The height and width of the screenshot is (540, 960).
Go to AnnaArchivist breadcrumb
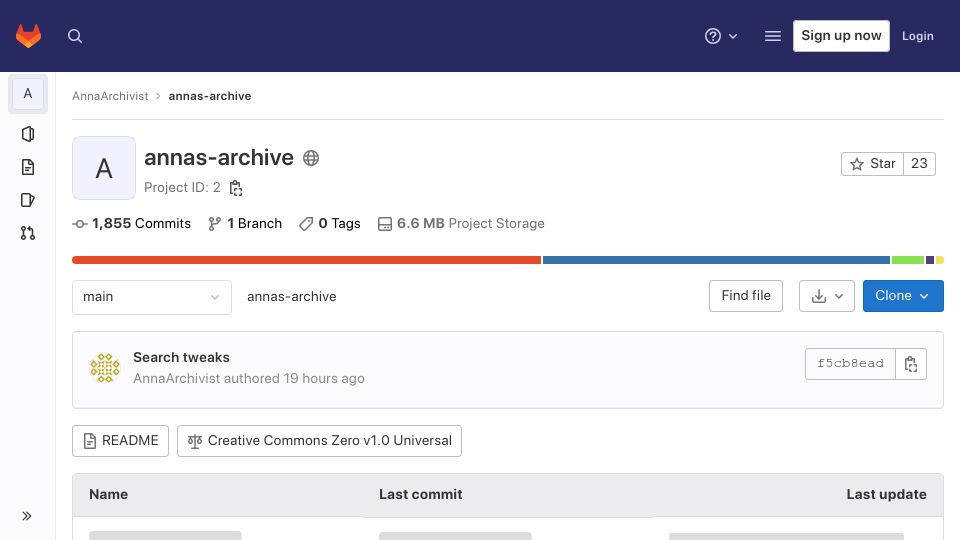pos(110,96)
